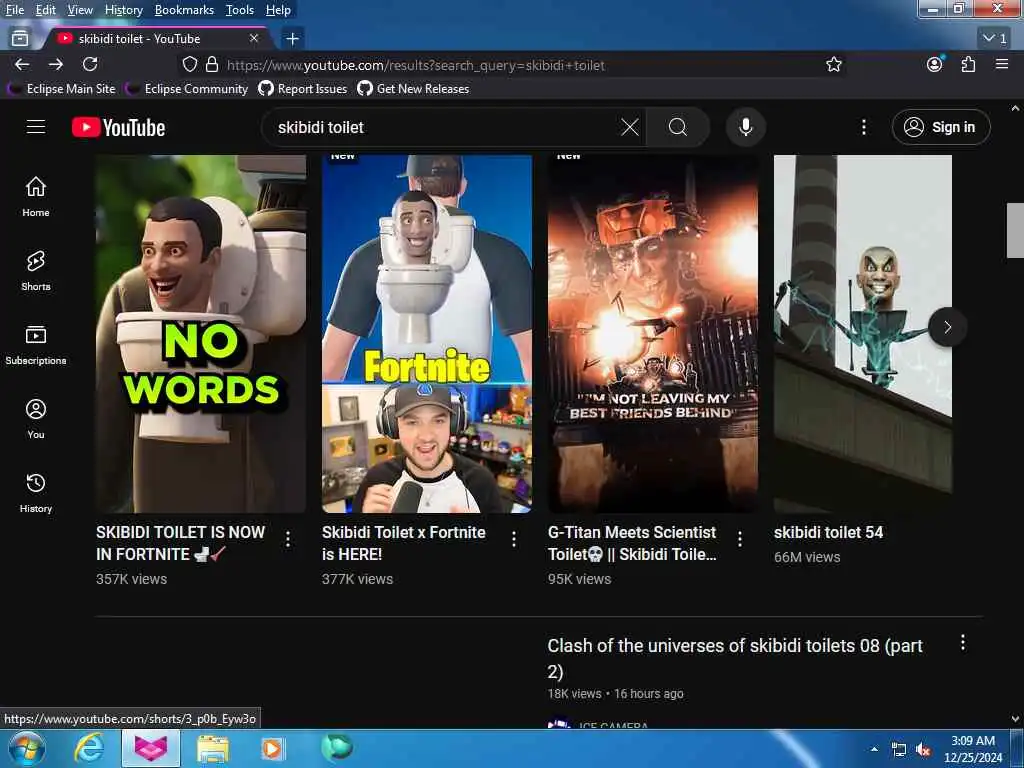Open Subscriptions in sidebar
Viewport: 1024px width, 768px height.
click(x=35, y=344)
